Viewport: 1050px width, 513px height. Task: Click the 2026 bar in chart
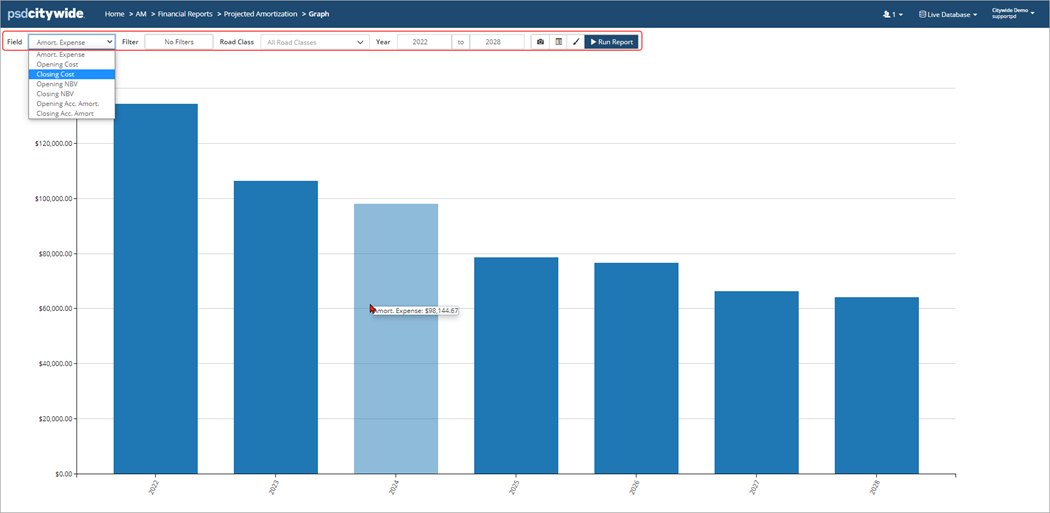tap(636, 368)
